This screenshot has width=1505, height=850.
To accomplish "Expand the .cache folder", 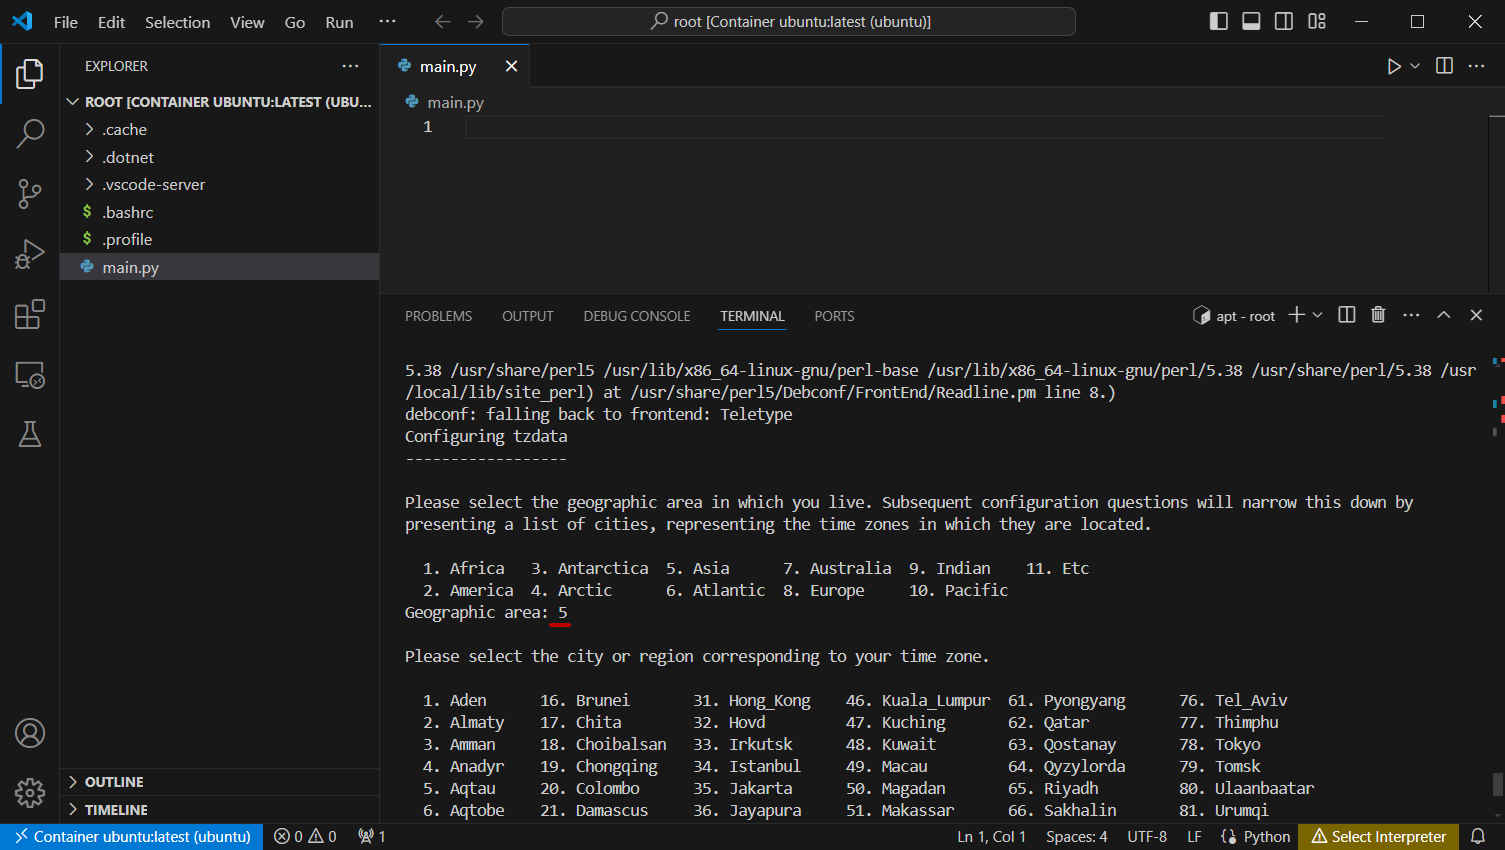I will click(x=125, y=130).
